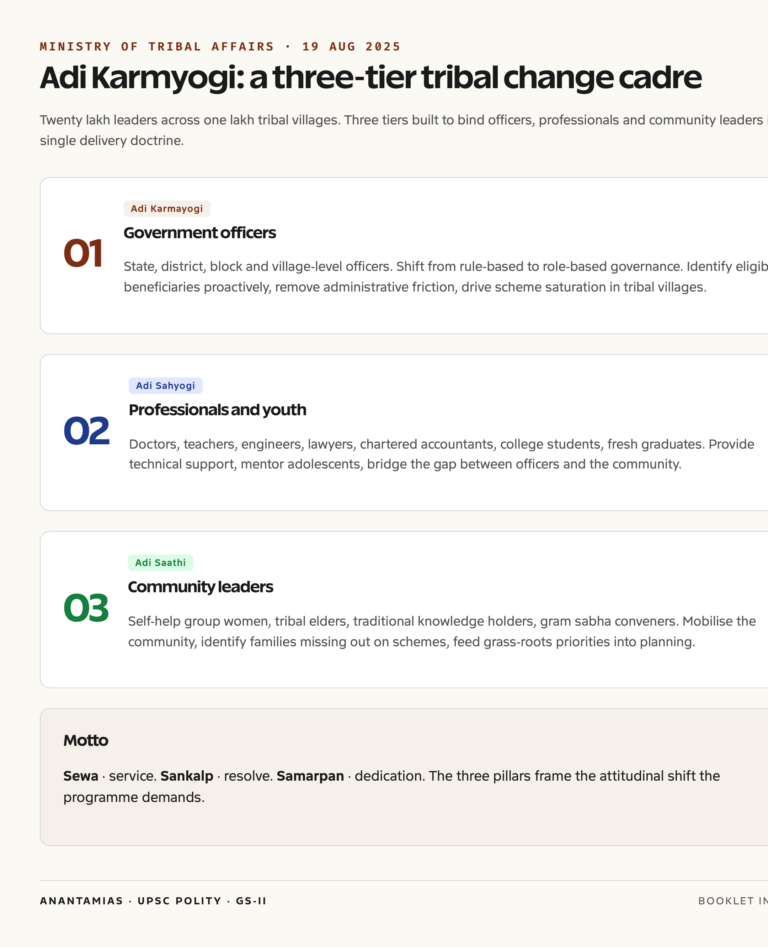Click the large 02 tier number
768x947 pixels.
tap(86, 431)
